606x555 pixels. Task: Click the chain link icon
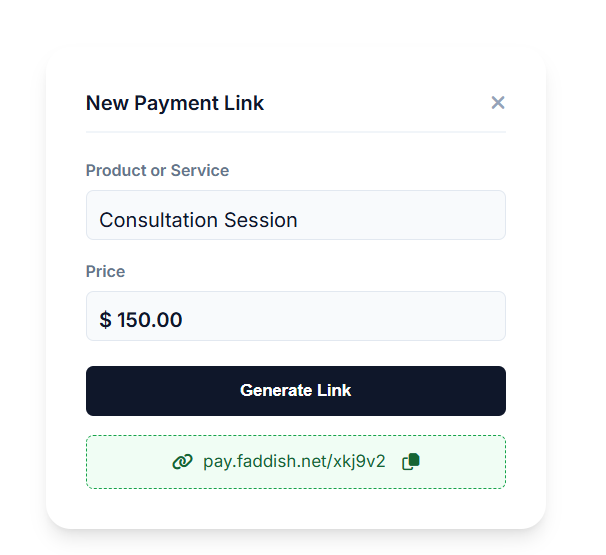[182, 462]
